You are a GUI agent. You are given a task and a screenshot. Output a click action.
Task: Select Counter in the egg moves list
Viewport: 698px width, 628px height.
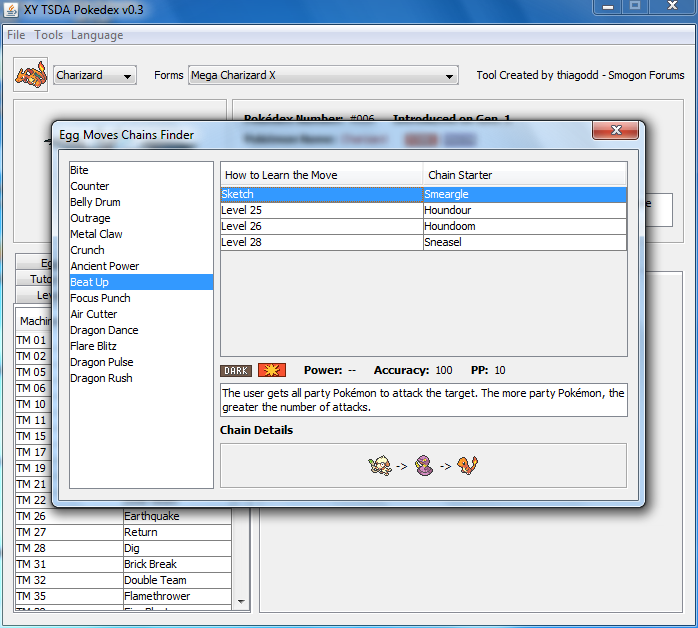(x=141, y=186)
